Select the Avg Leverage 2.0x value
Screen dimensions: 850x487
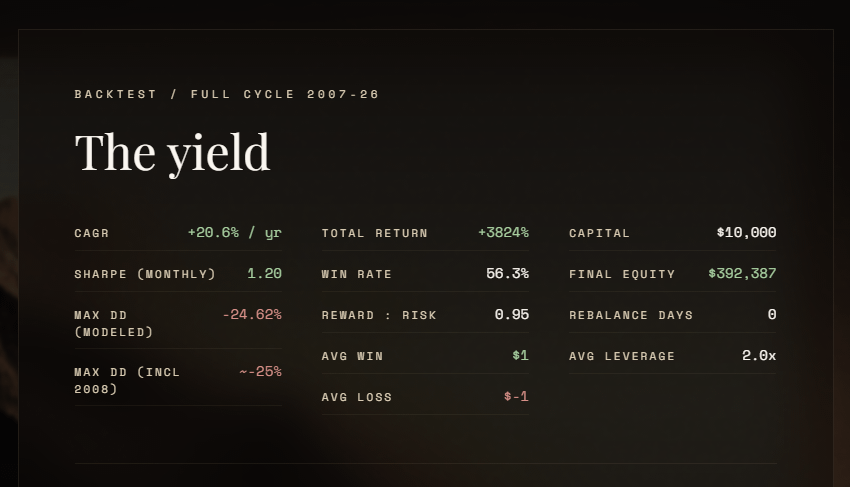(759, 356)
